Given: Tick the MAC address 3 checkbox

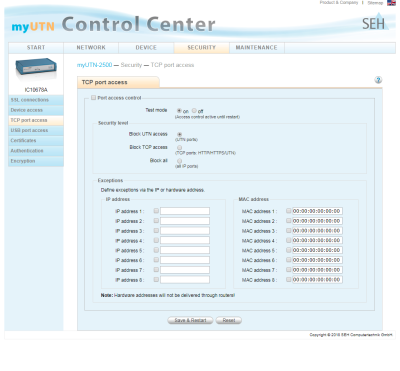Looking at the screenshot, I should pos(289,231).
